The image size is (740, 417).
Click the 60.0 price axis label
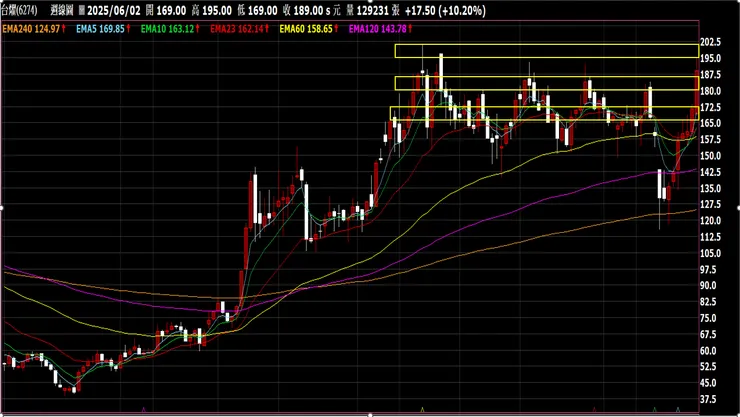(x=708, y=351)
